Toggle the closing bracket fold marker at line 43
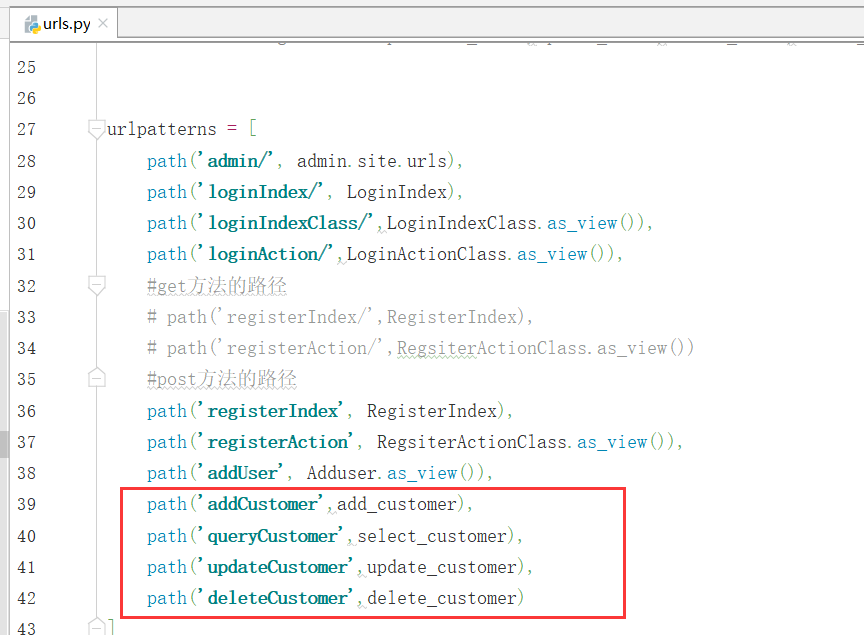Screen dimensions: 864x635 [x=96, y=627]
